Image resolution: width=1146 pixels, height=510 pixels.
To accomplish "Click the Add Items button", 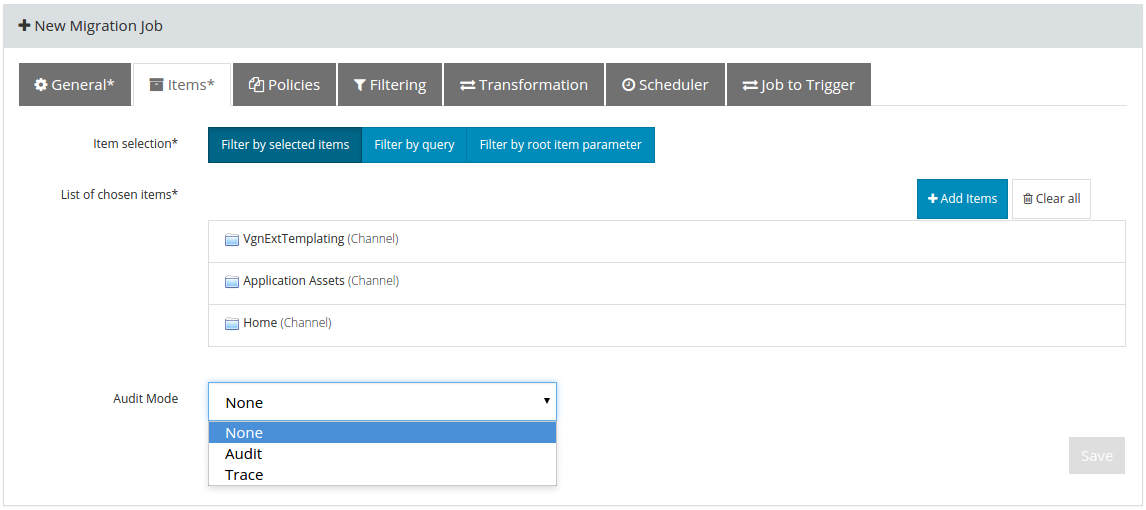I will [962, 199].
